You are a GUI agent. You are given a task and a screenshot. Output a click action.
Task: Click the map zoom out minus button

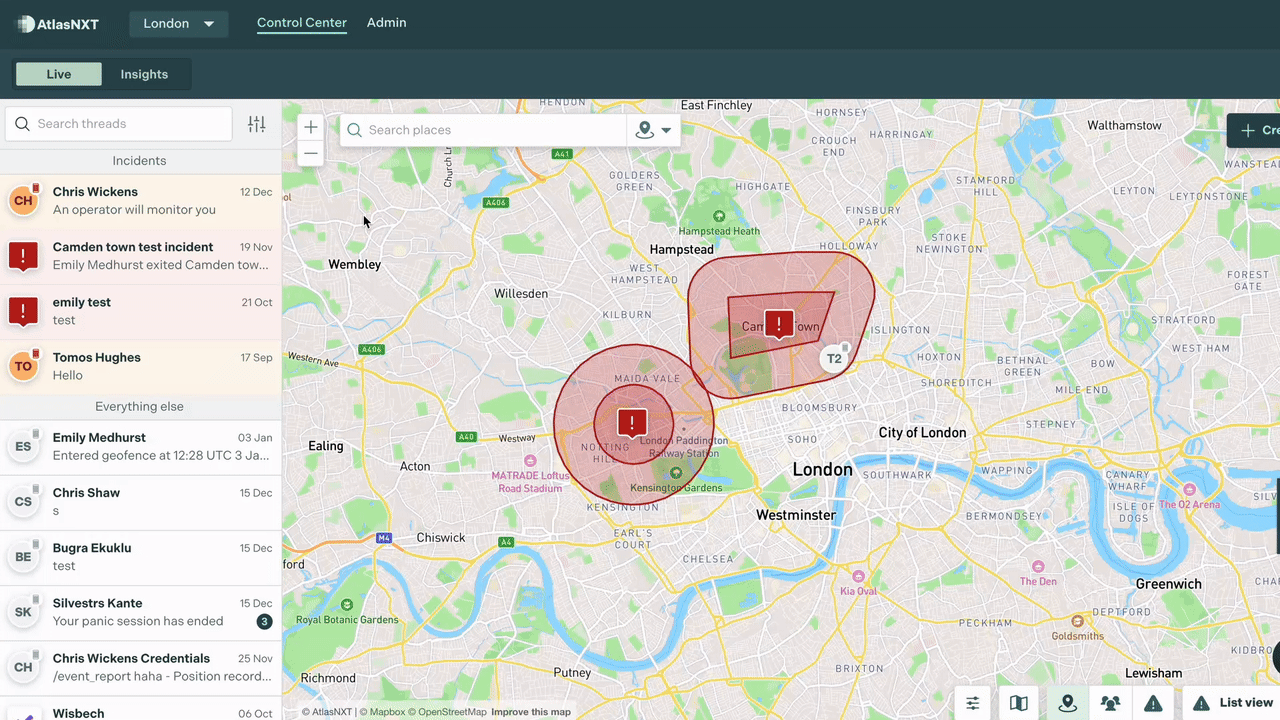(x=311, y=154)
